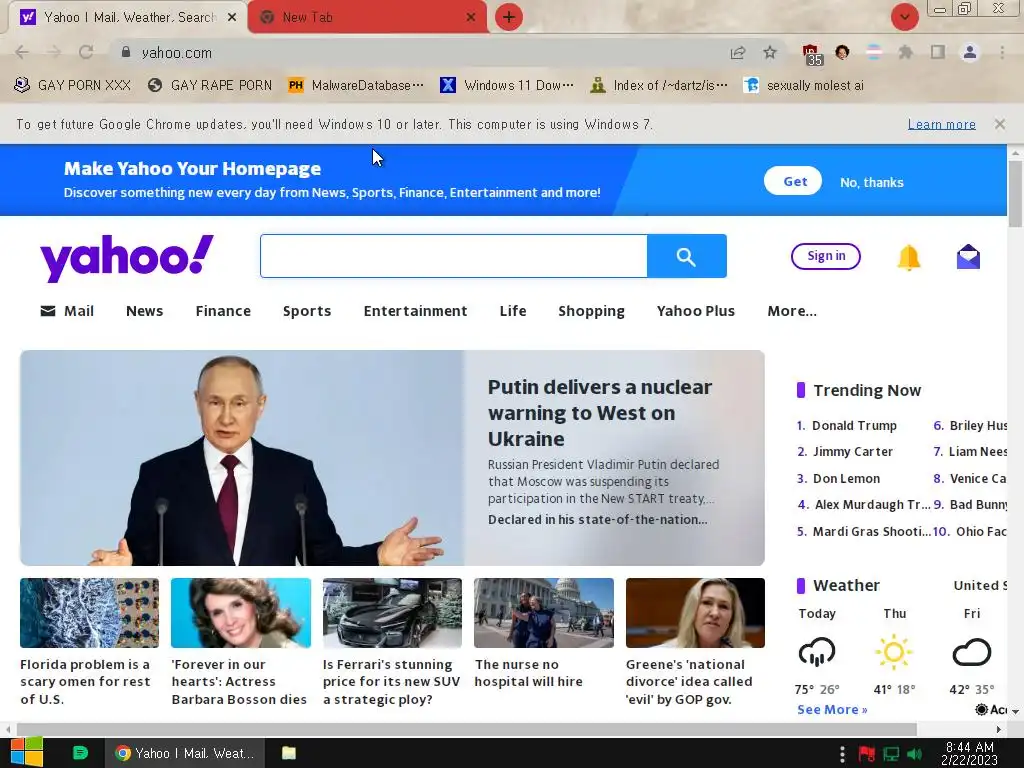
Task: Click into the Yahoo search box
Action: pyautogui.click(x=454, y=256)
